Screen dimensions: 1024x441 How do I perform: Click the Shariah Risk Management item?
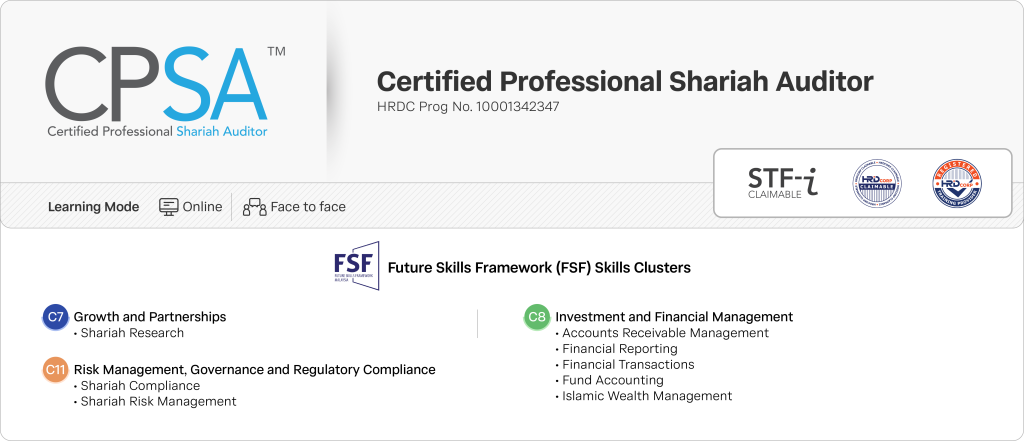point(158,402)
